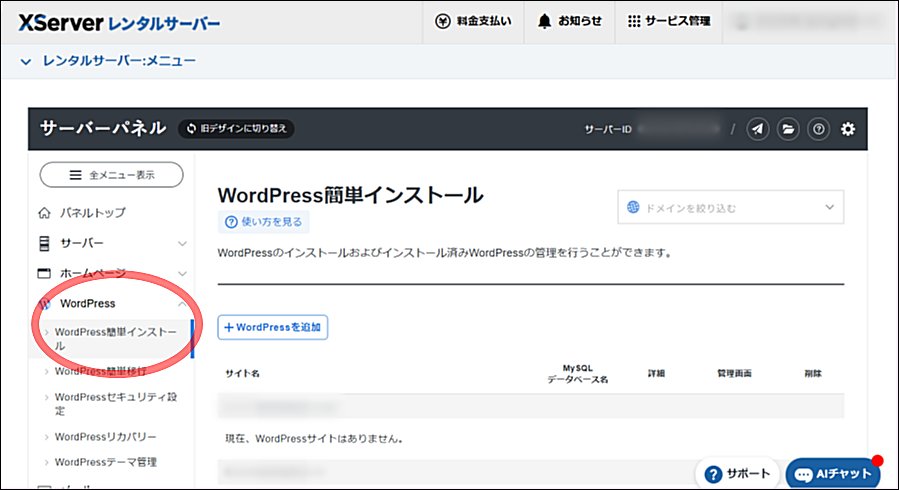
Task: Click the WordPress簡単インストール page heading
Action: (x=350, y=195)
